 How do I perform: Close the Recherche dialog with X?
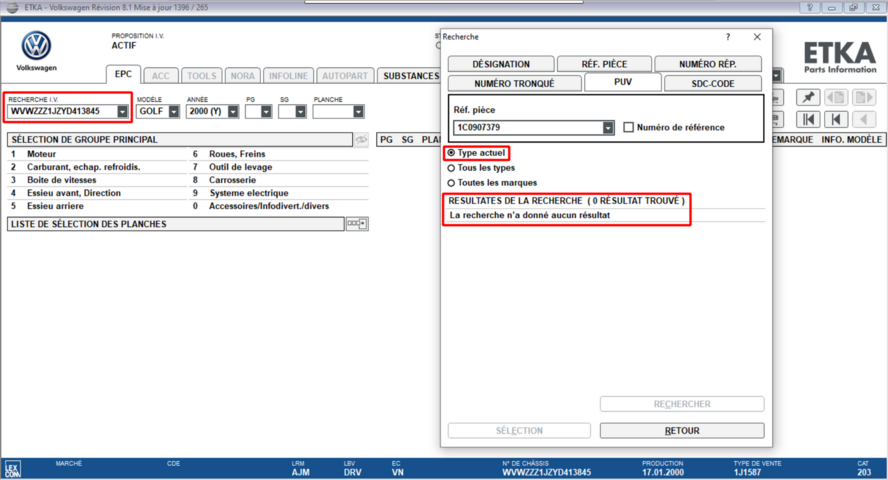coord(757,37)
